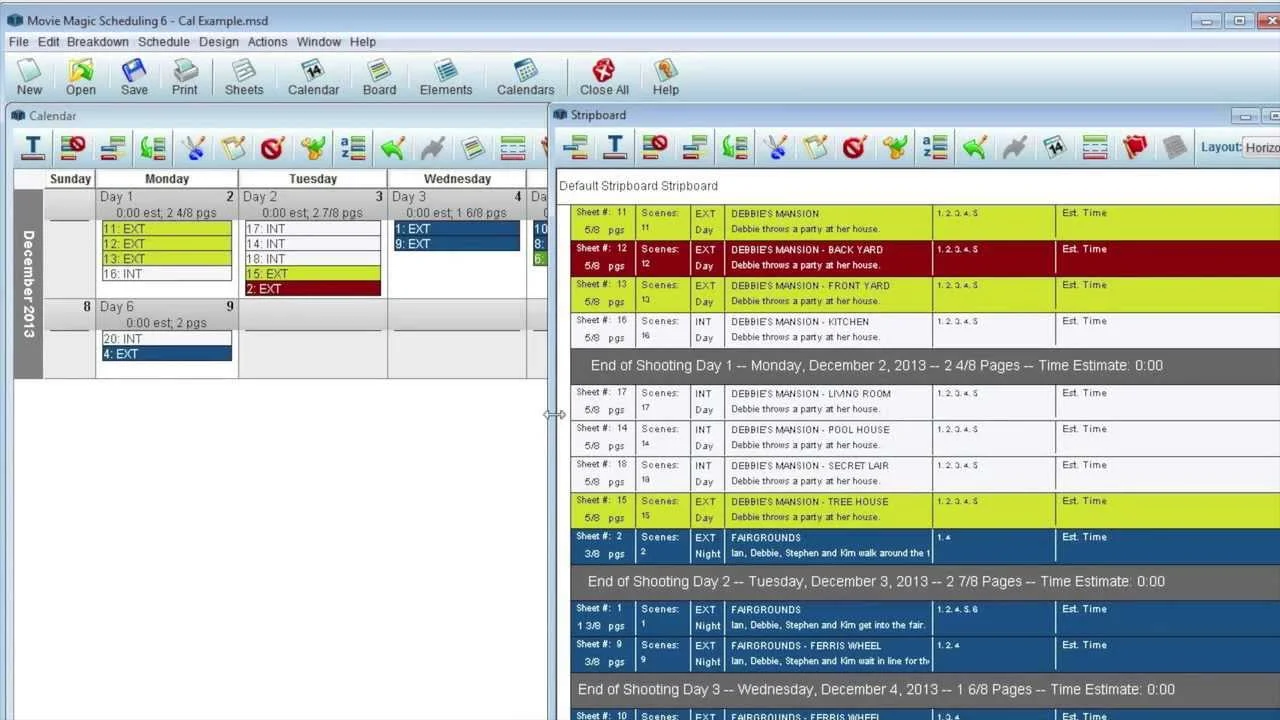Open the Board view icon

coord(379,77)
